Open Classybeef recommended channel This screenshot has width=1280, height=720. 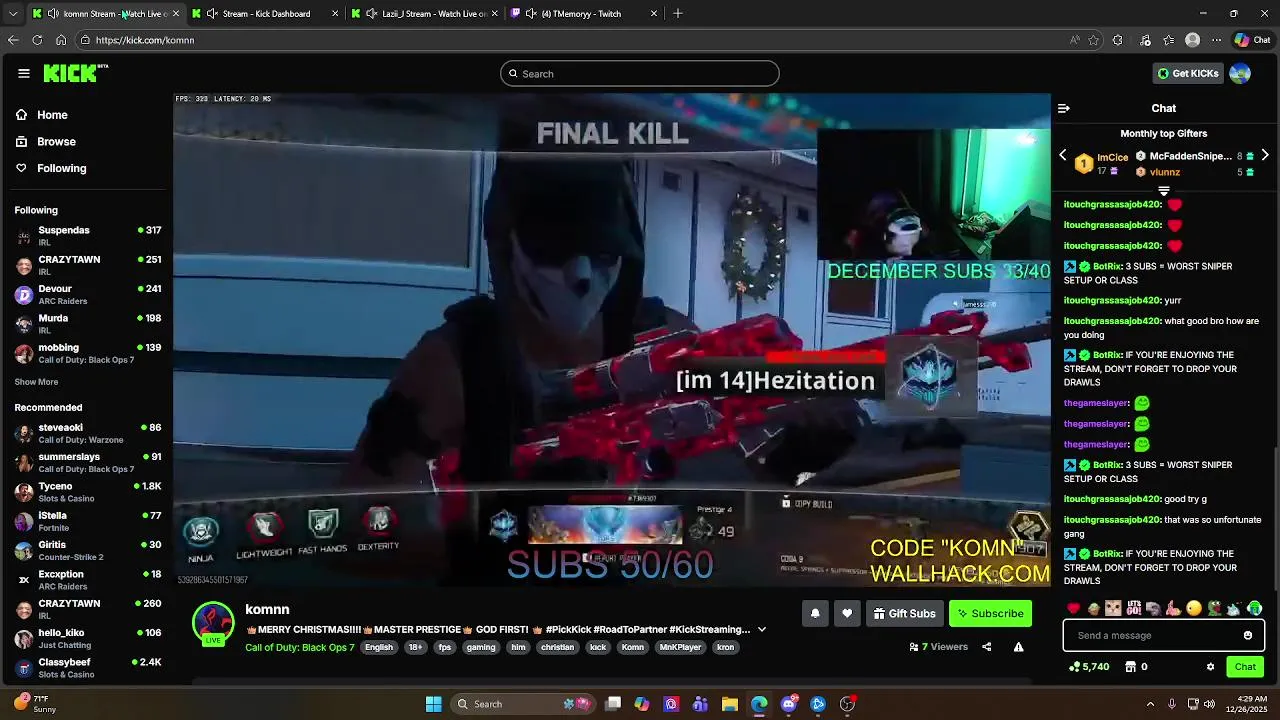pos(87,668)
